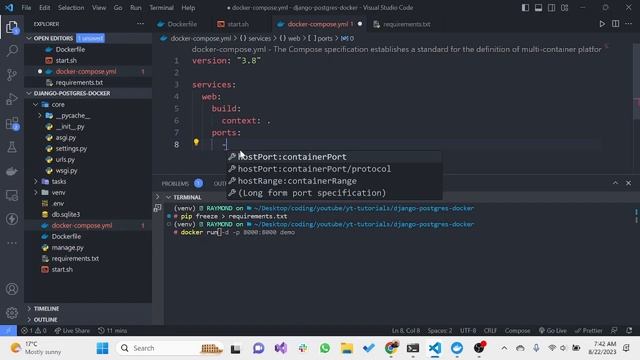Select hostPort:containerPort/protocol suggestion
Image resolution: width=640 pixels, height=360 pixels.
click(x=334, y=169)
